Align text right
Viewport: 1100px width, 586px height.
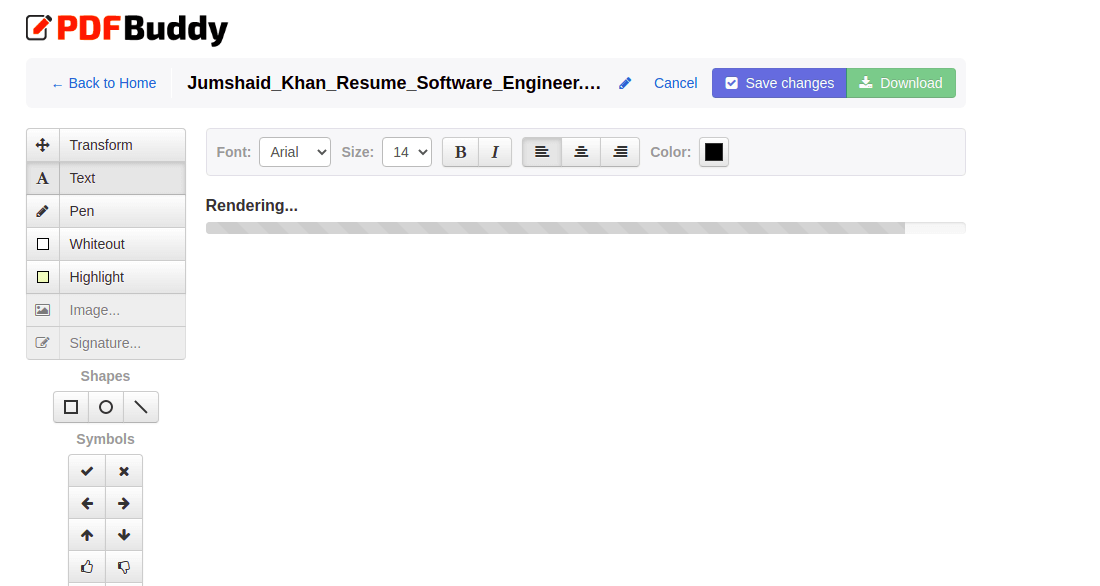(x=620, y=152)
